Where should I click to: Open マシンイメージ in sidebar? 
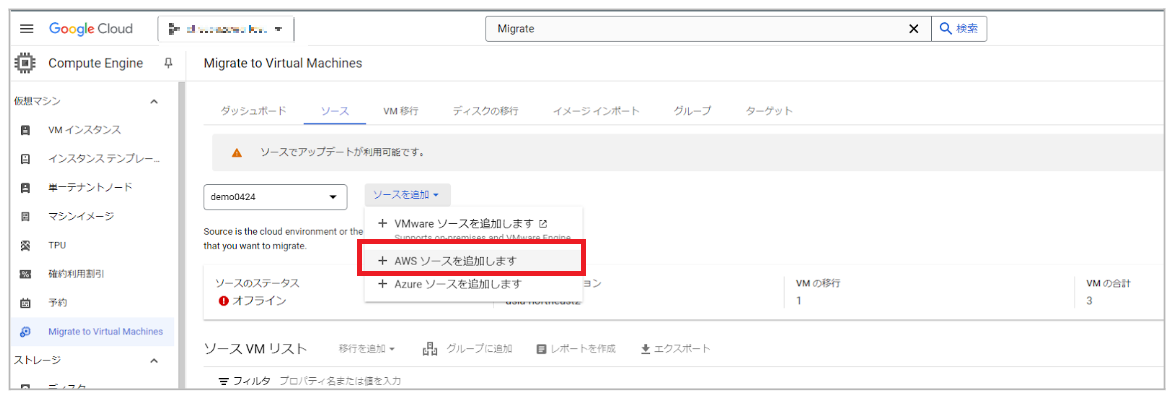[x=81, y=216]
